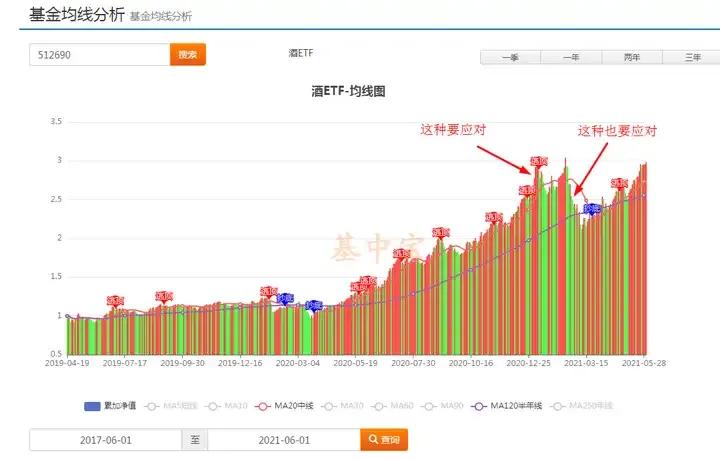The height and width of the screenshot is (459, 720).
Task: Show the MA60 legend series
Action: [x=393, y=406]
